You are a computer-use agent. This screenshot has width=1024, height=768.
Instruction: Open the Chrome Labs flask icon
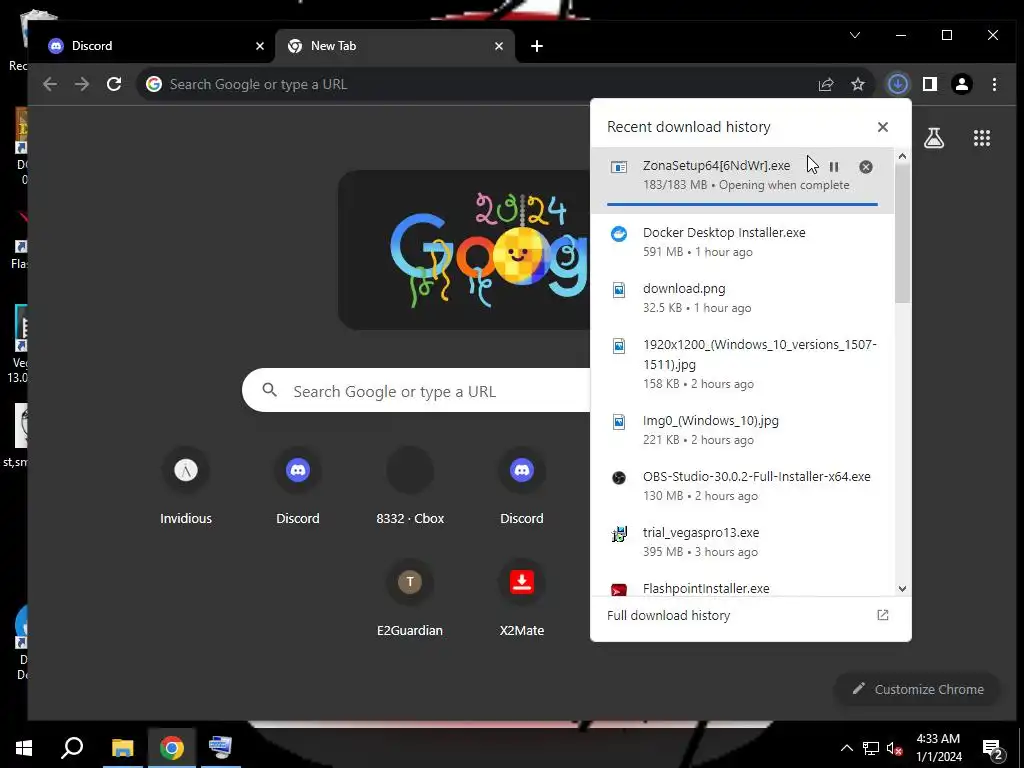[x=934, y=138]
